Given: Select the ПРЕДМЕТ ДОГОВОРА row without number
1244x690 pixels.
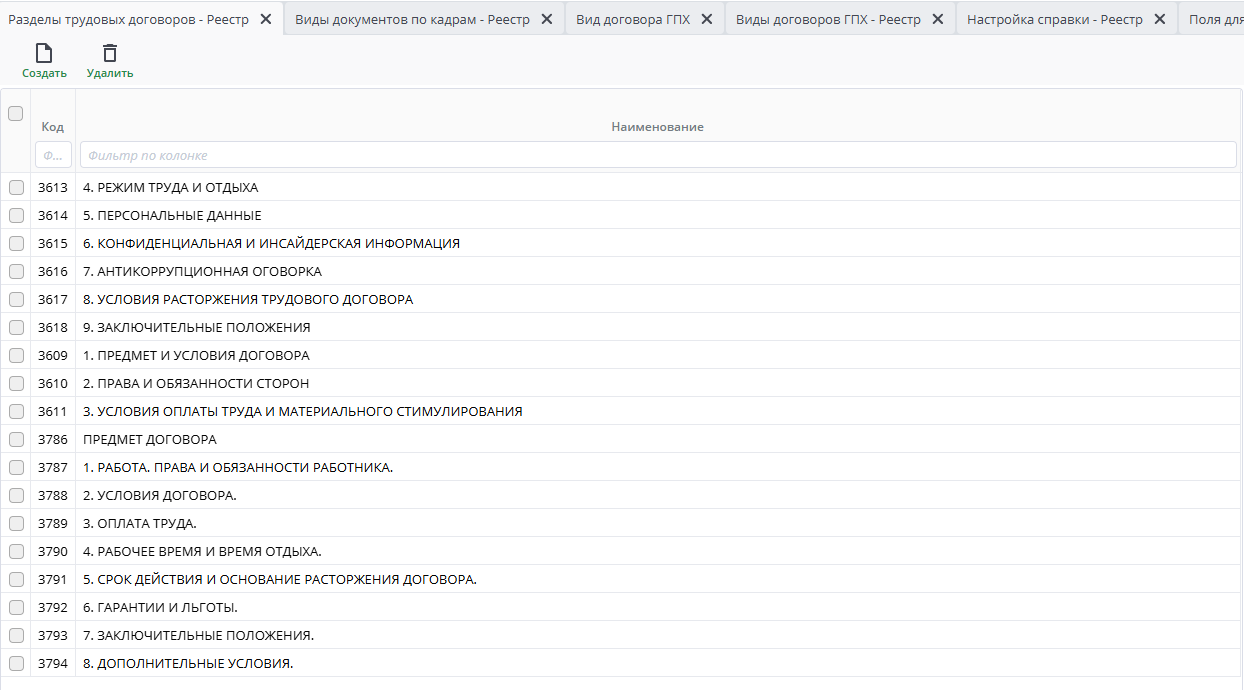Looking at the screenshot, I should click(x=622, y=439).
